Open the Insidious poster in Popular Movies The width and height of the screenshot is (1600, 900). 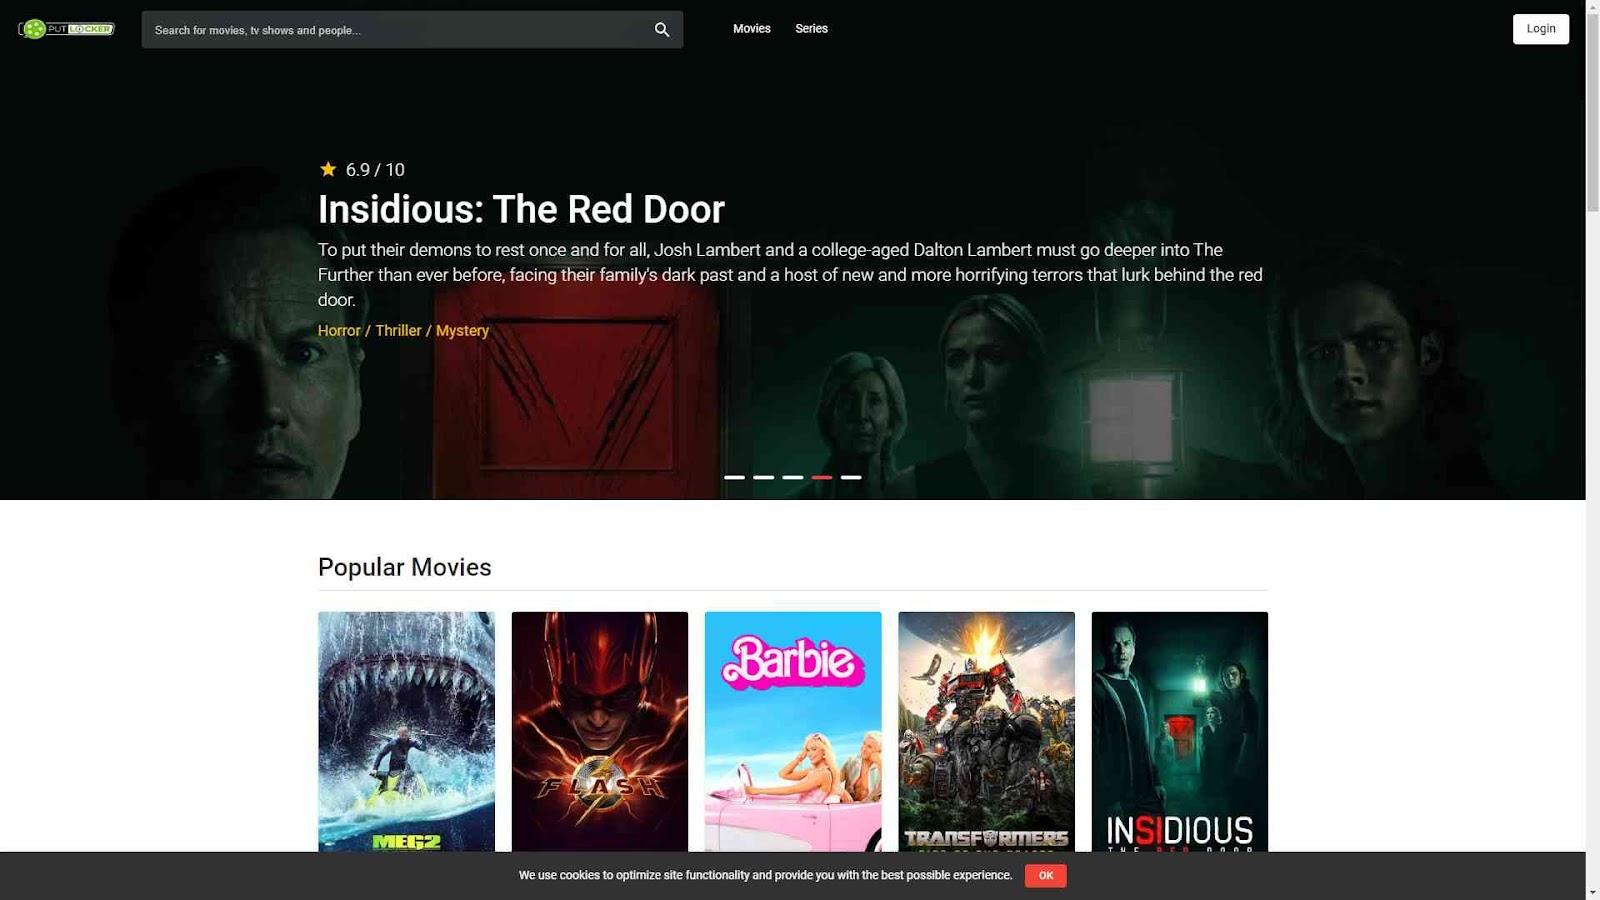(1180, 732)
